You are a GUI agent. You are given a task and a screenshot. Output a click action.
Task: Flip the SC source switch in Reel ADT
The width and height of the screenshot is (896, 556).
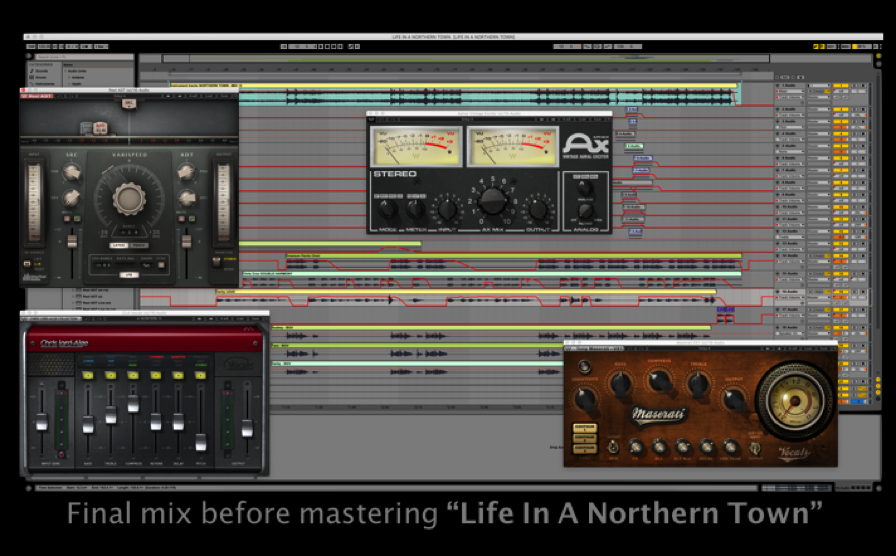tap(27, 263)
